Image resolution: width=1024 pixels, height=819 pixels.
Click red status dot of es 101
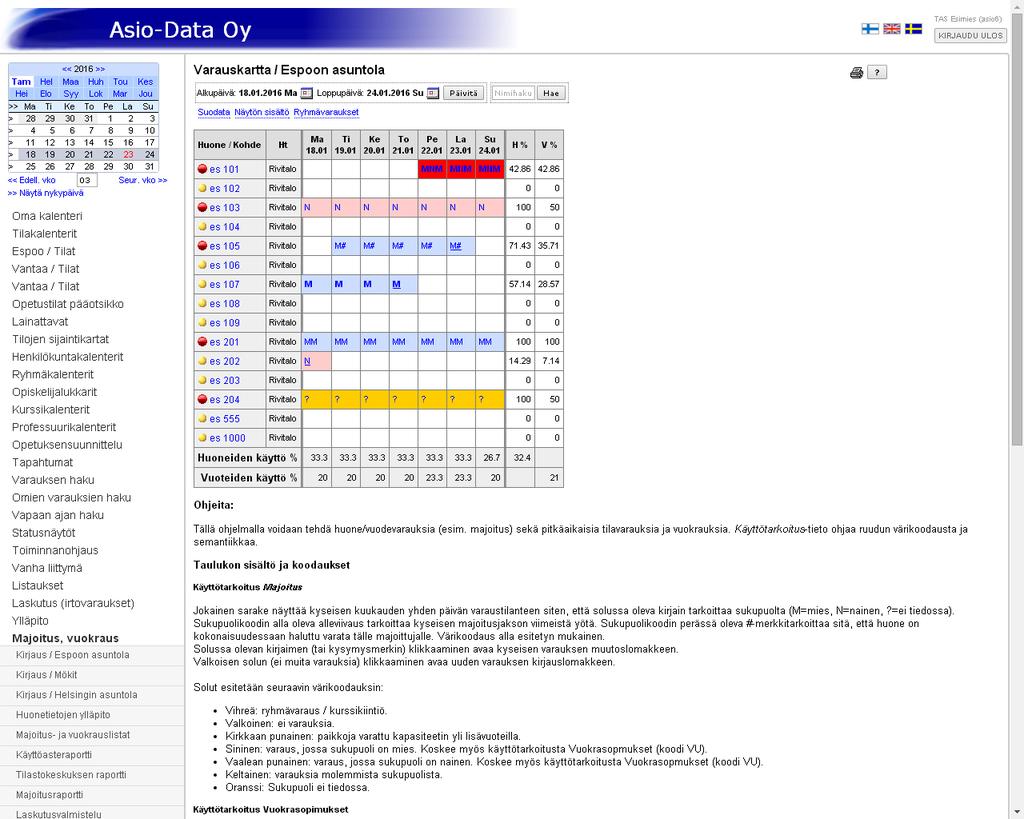coord(202,169)
